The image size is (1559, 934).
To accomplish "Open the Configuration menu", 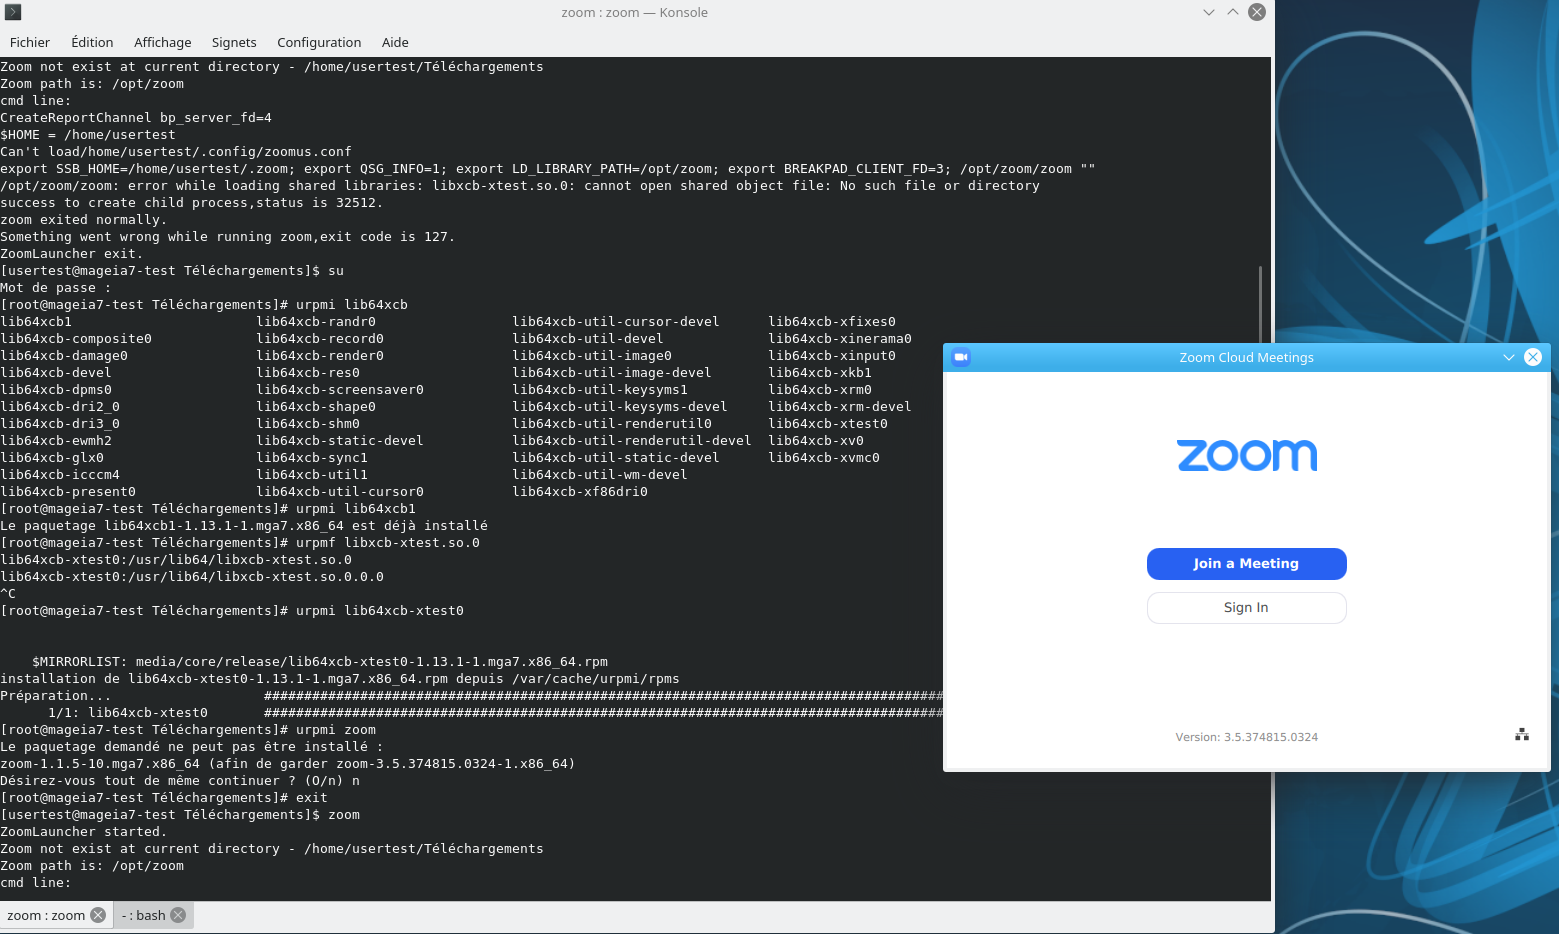I will 319,42.
